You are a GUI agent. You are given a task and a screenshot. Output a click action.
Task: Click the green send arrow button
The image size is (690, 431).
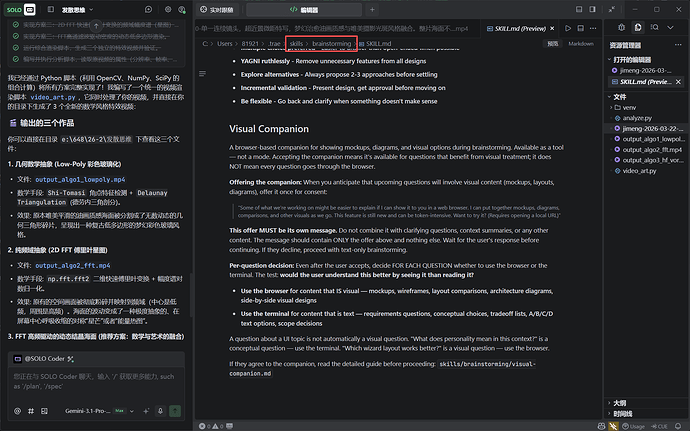(x=175, y=411)
